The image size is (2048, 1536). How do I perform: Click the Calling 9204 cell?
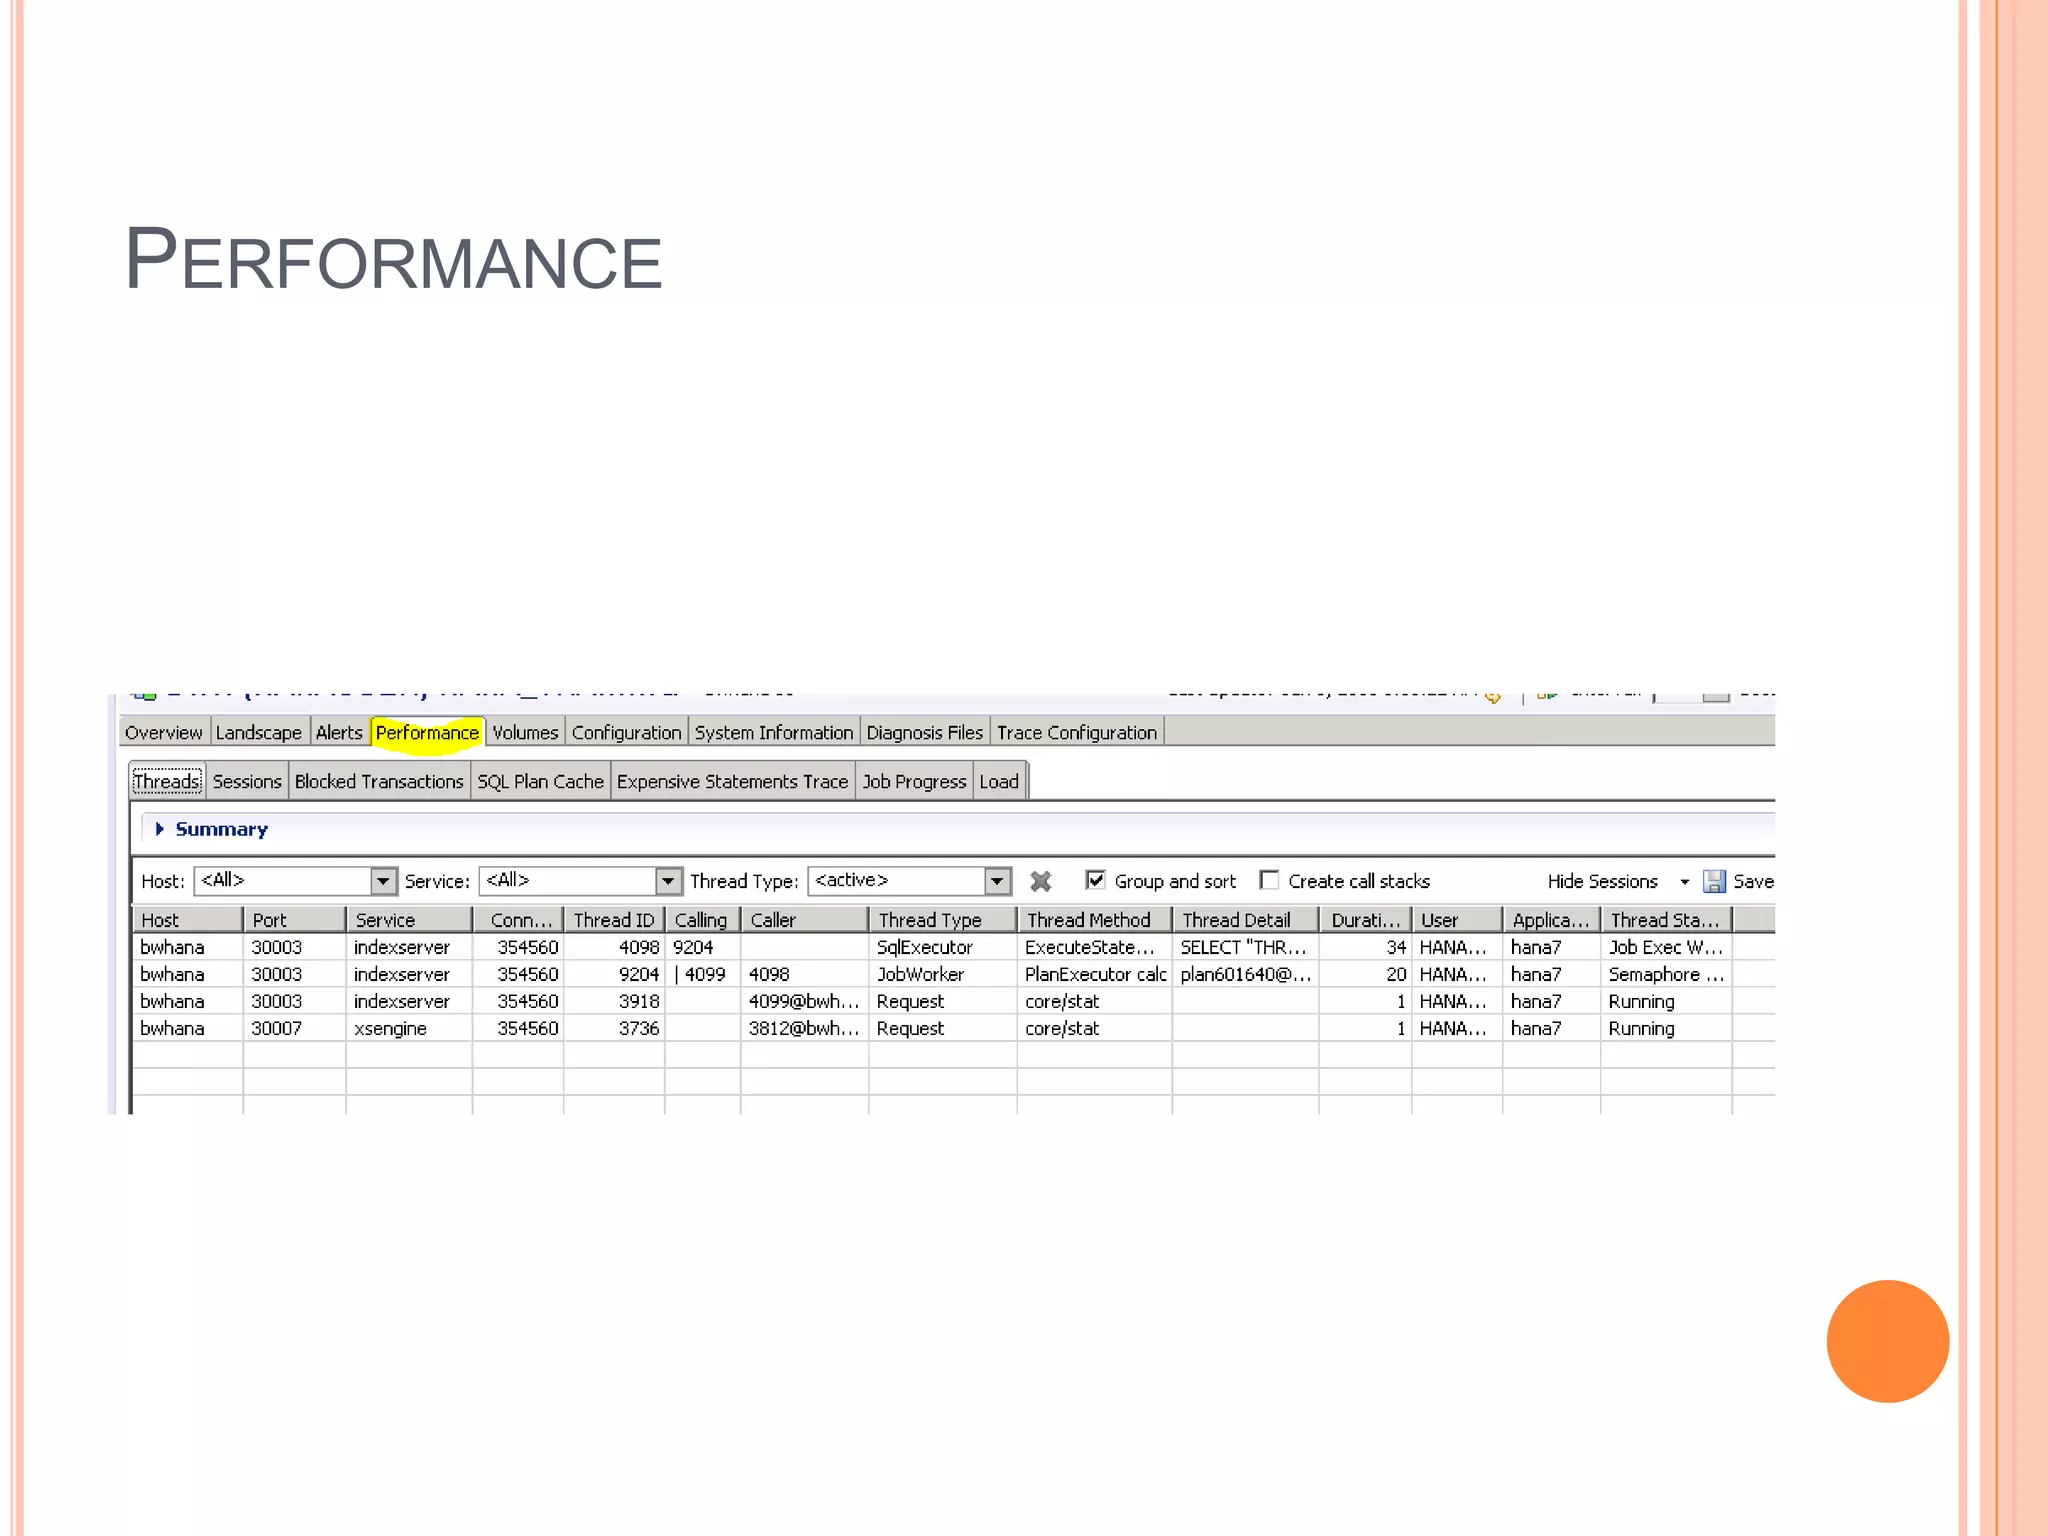[702, 947]
